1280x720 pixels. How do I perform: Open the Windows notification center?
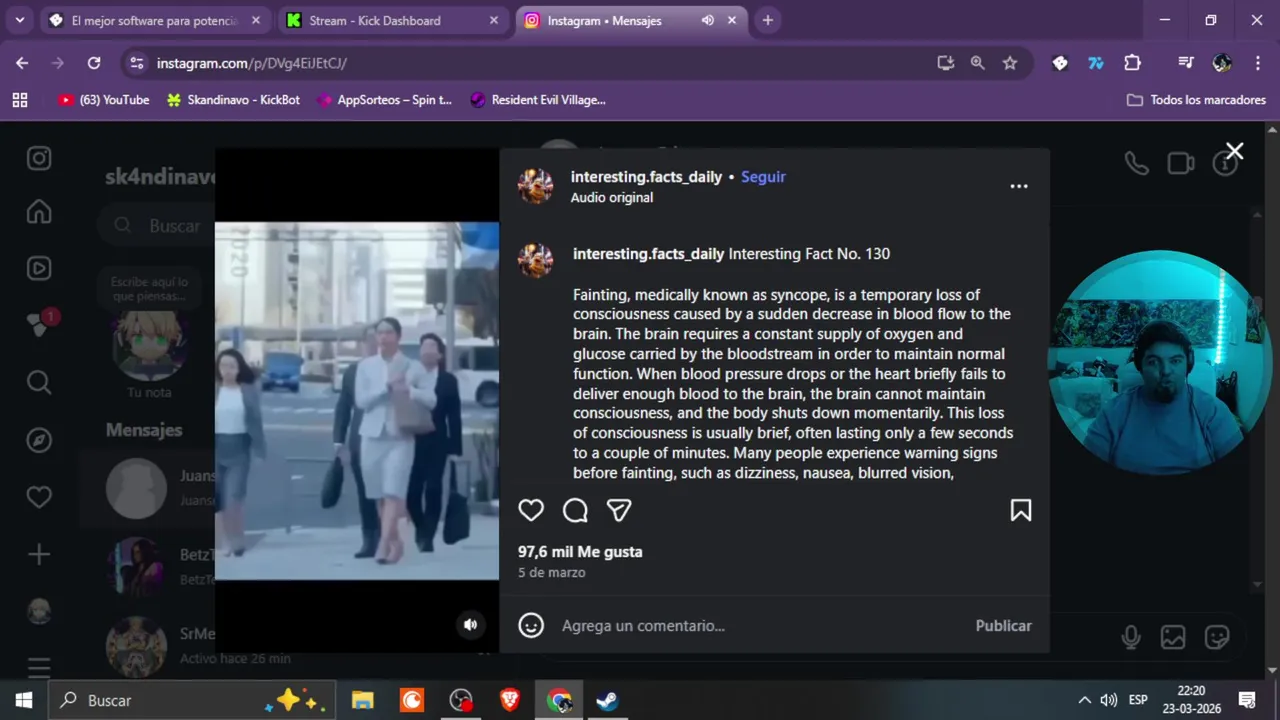click(1247, 700)
